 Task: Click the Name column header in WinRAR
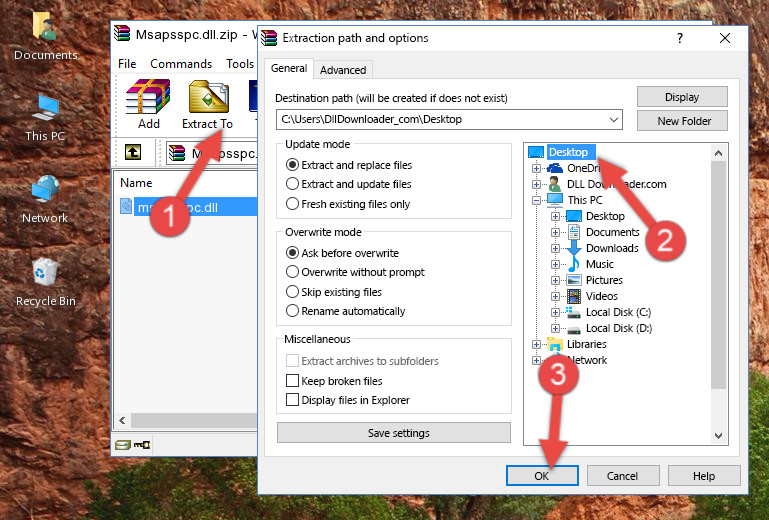pyautogui.click(x=136, y=183)
